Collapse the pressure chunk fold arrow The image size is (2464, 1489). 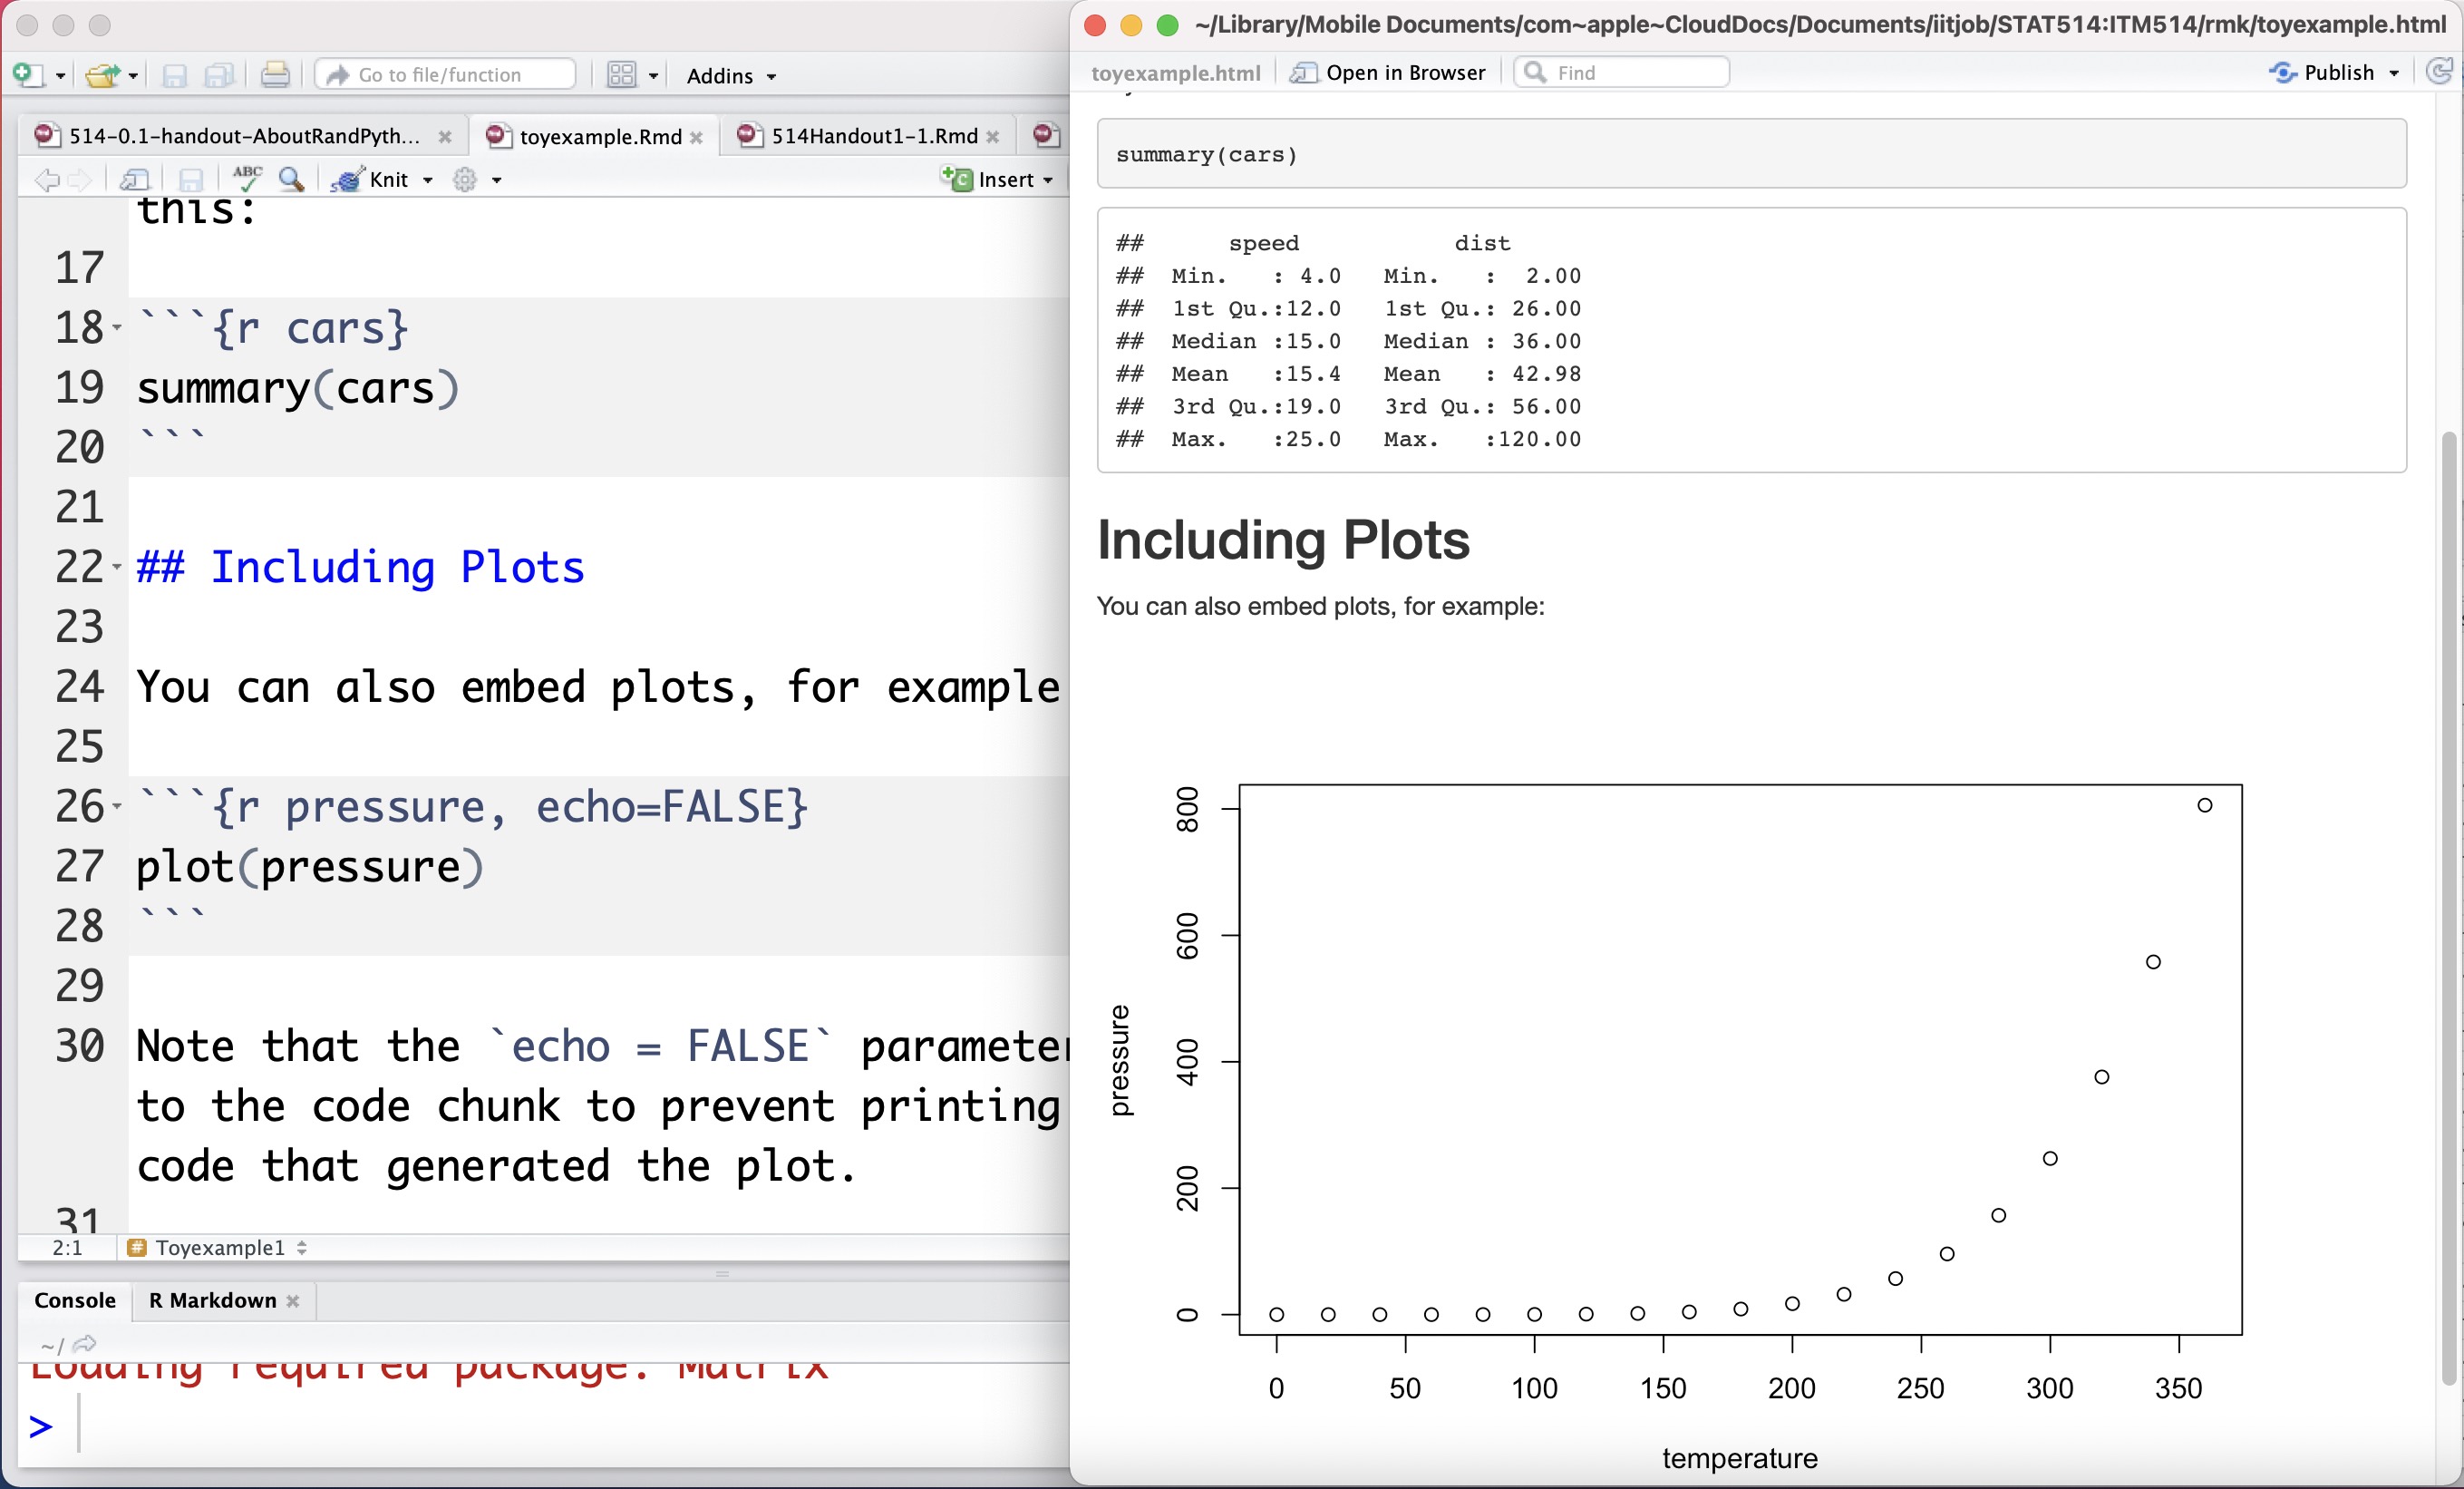point(117,806)
